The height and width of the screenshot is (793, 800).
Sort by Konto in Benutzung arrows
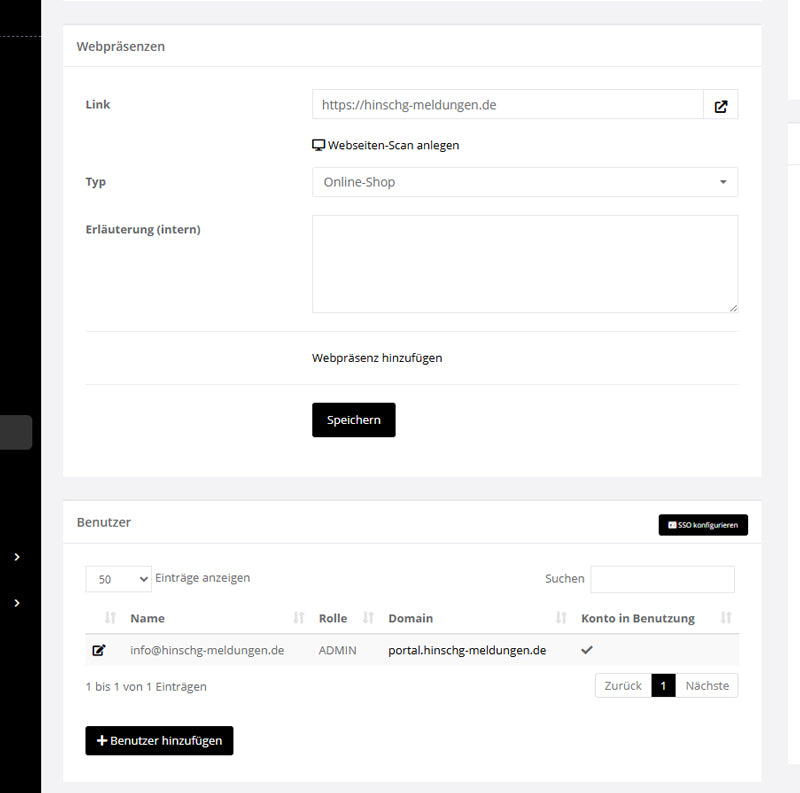726,618
